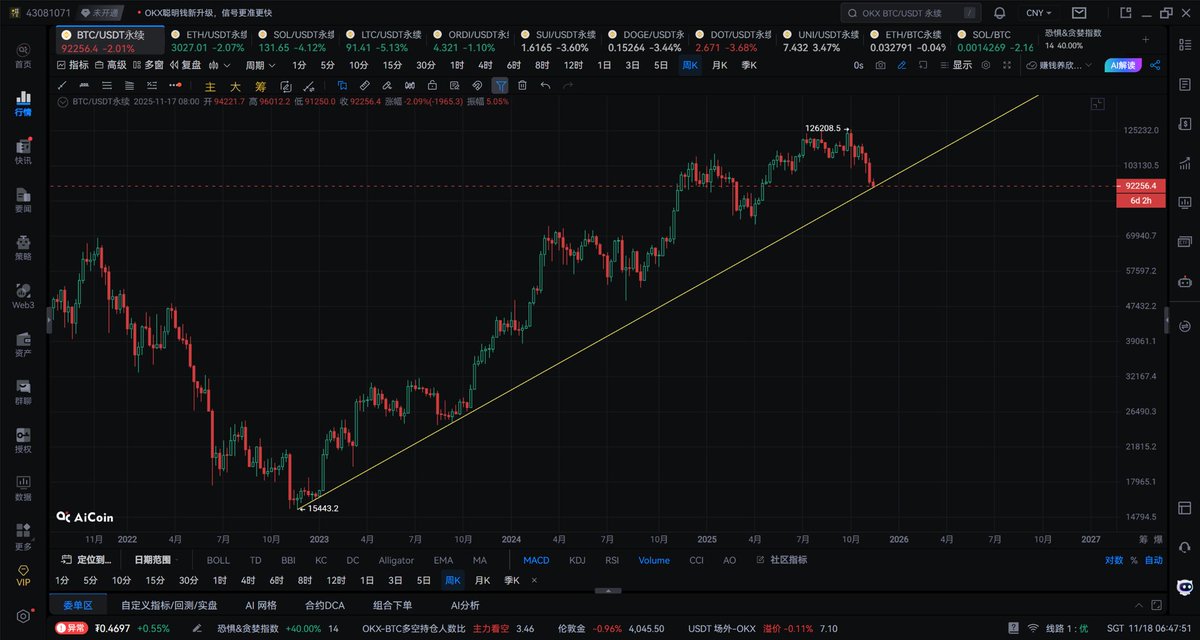Toggle the Alligator indicator
This screenshot has height=640, width=1200.
click(x=396, y=560)
